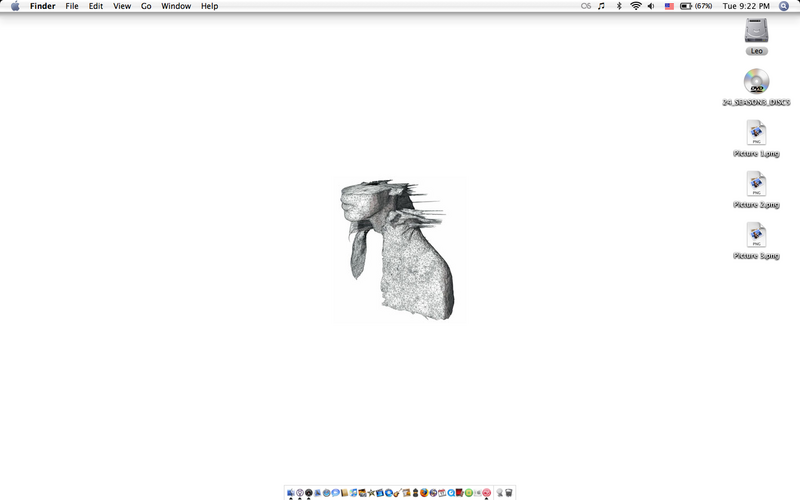The width and height of the screenshot is (800, 500).
Task: Open the volume control in menu bar
Action: click(651, 6)
